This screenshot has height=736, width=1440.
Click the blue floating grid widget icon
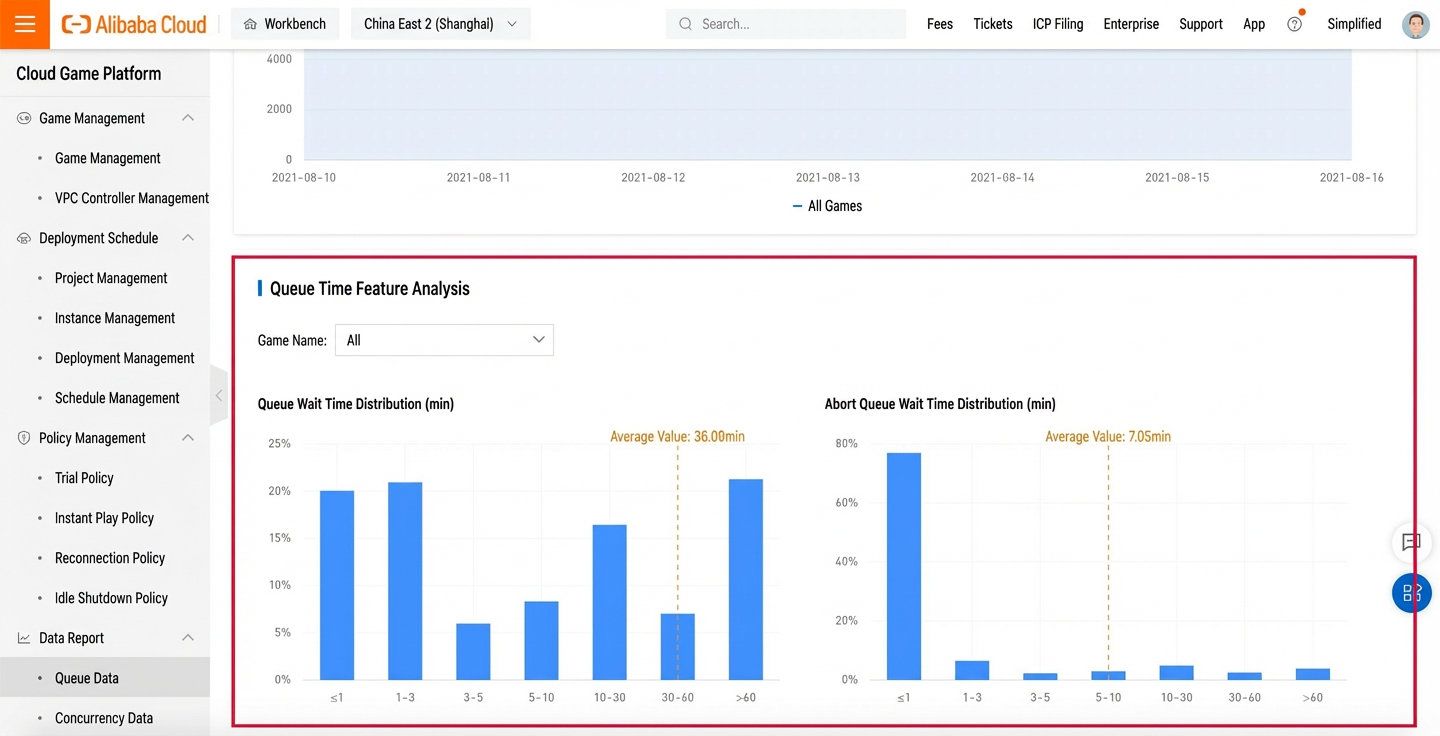[1411, 593]
